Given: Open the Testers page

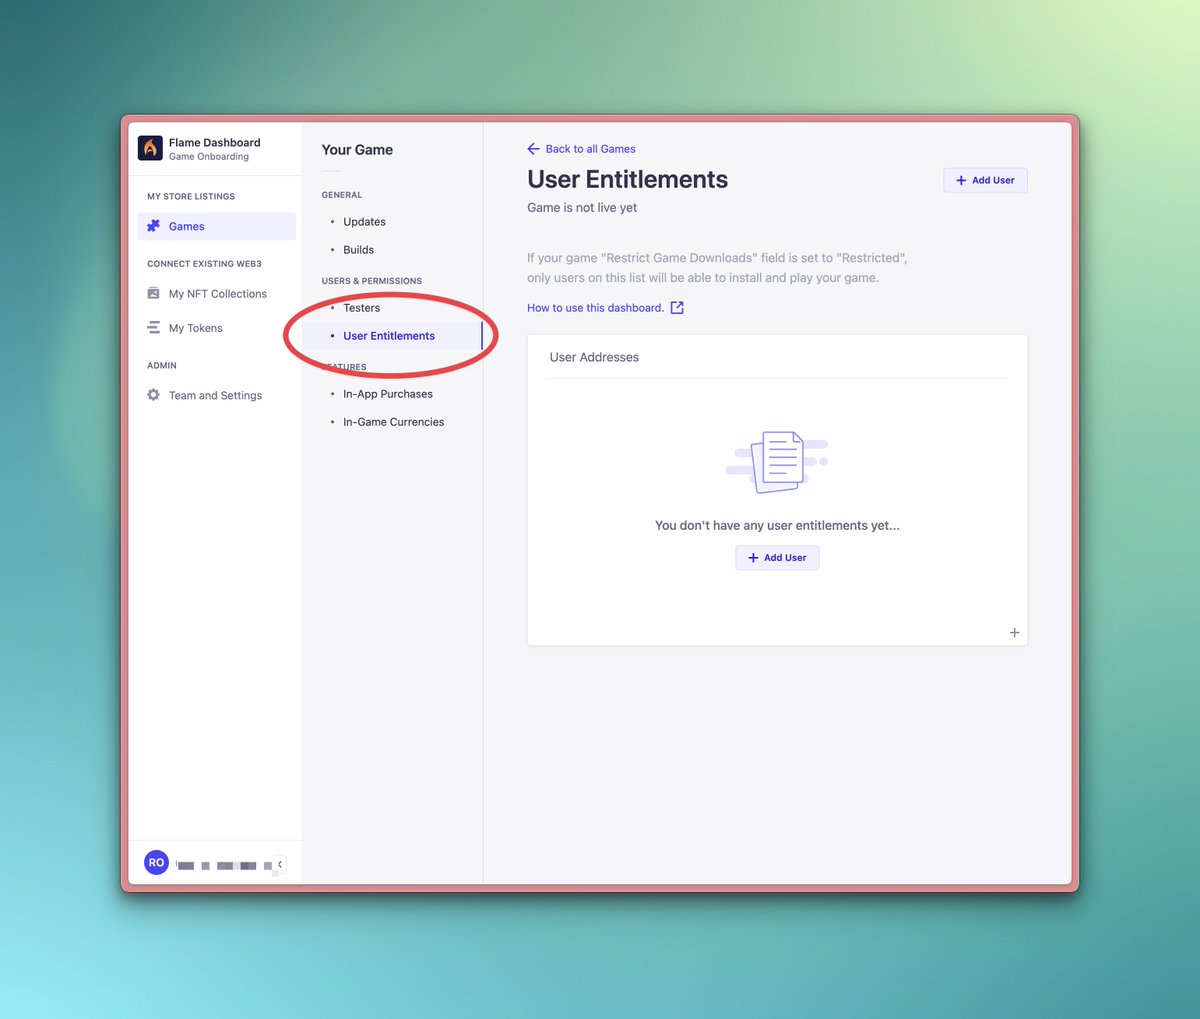Looking at the screenshot, I should click(361, 308).
